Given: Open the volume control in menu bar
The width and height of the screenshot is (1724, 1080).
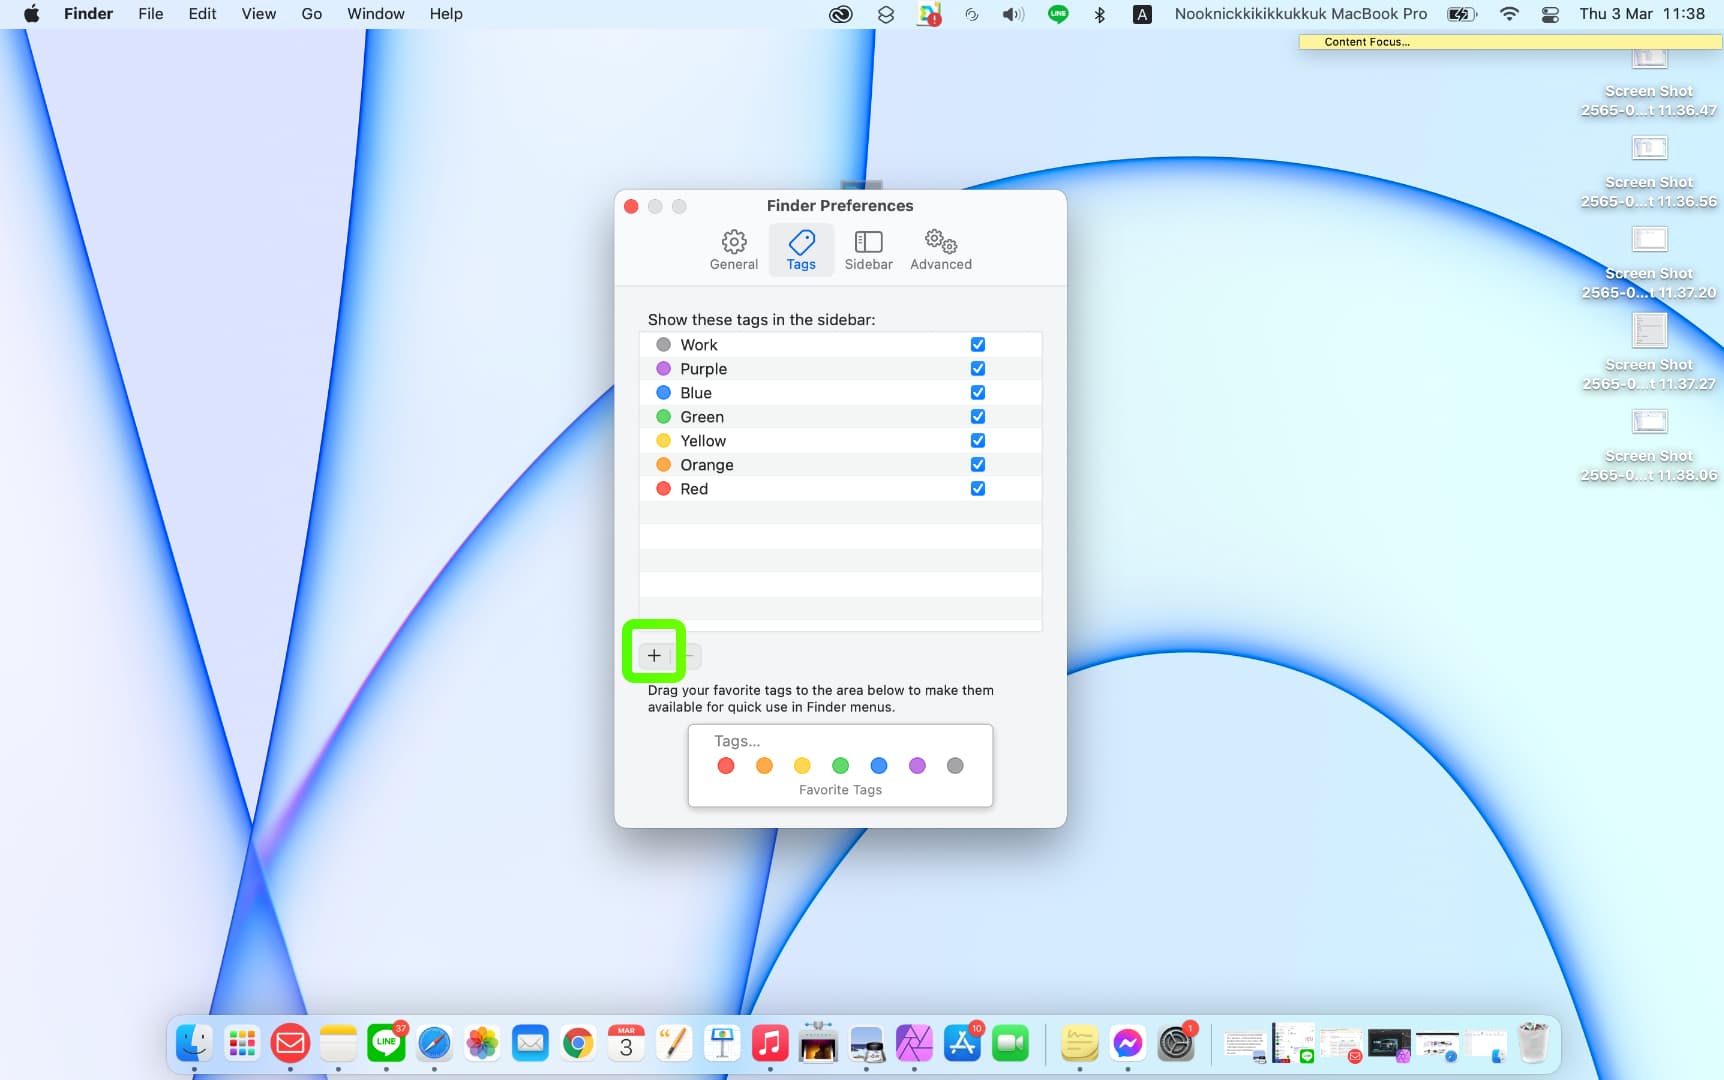Looking at the screenshot, I should [x=1013, y=14].
